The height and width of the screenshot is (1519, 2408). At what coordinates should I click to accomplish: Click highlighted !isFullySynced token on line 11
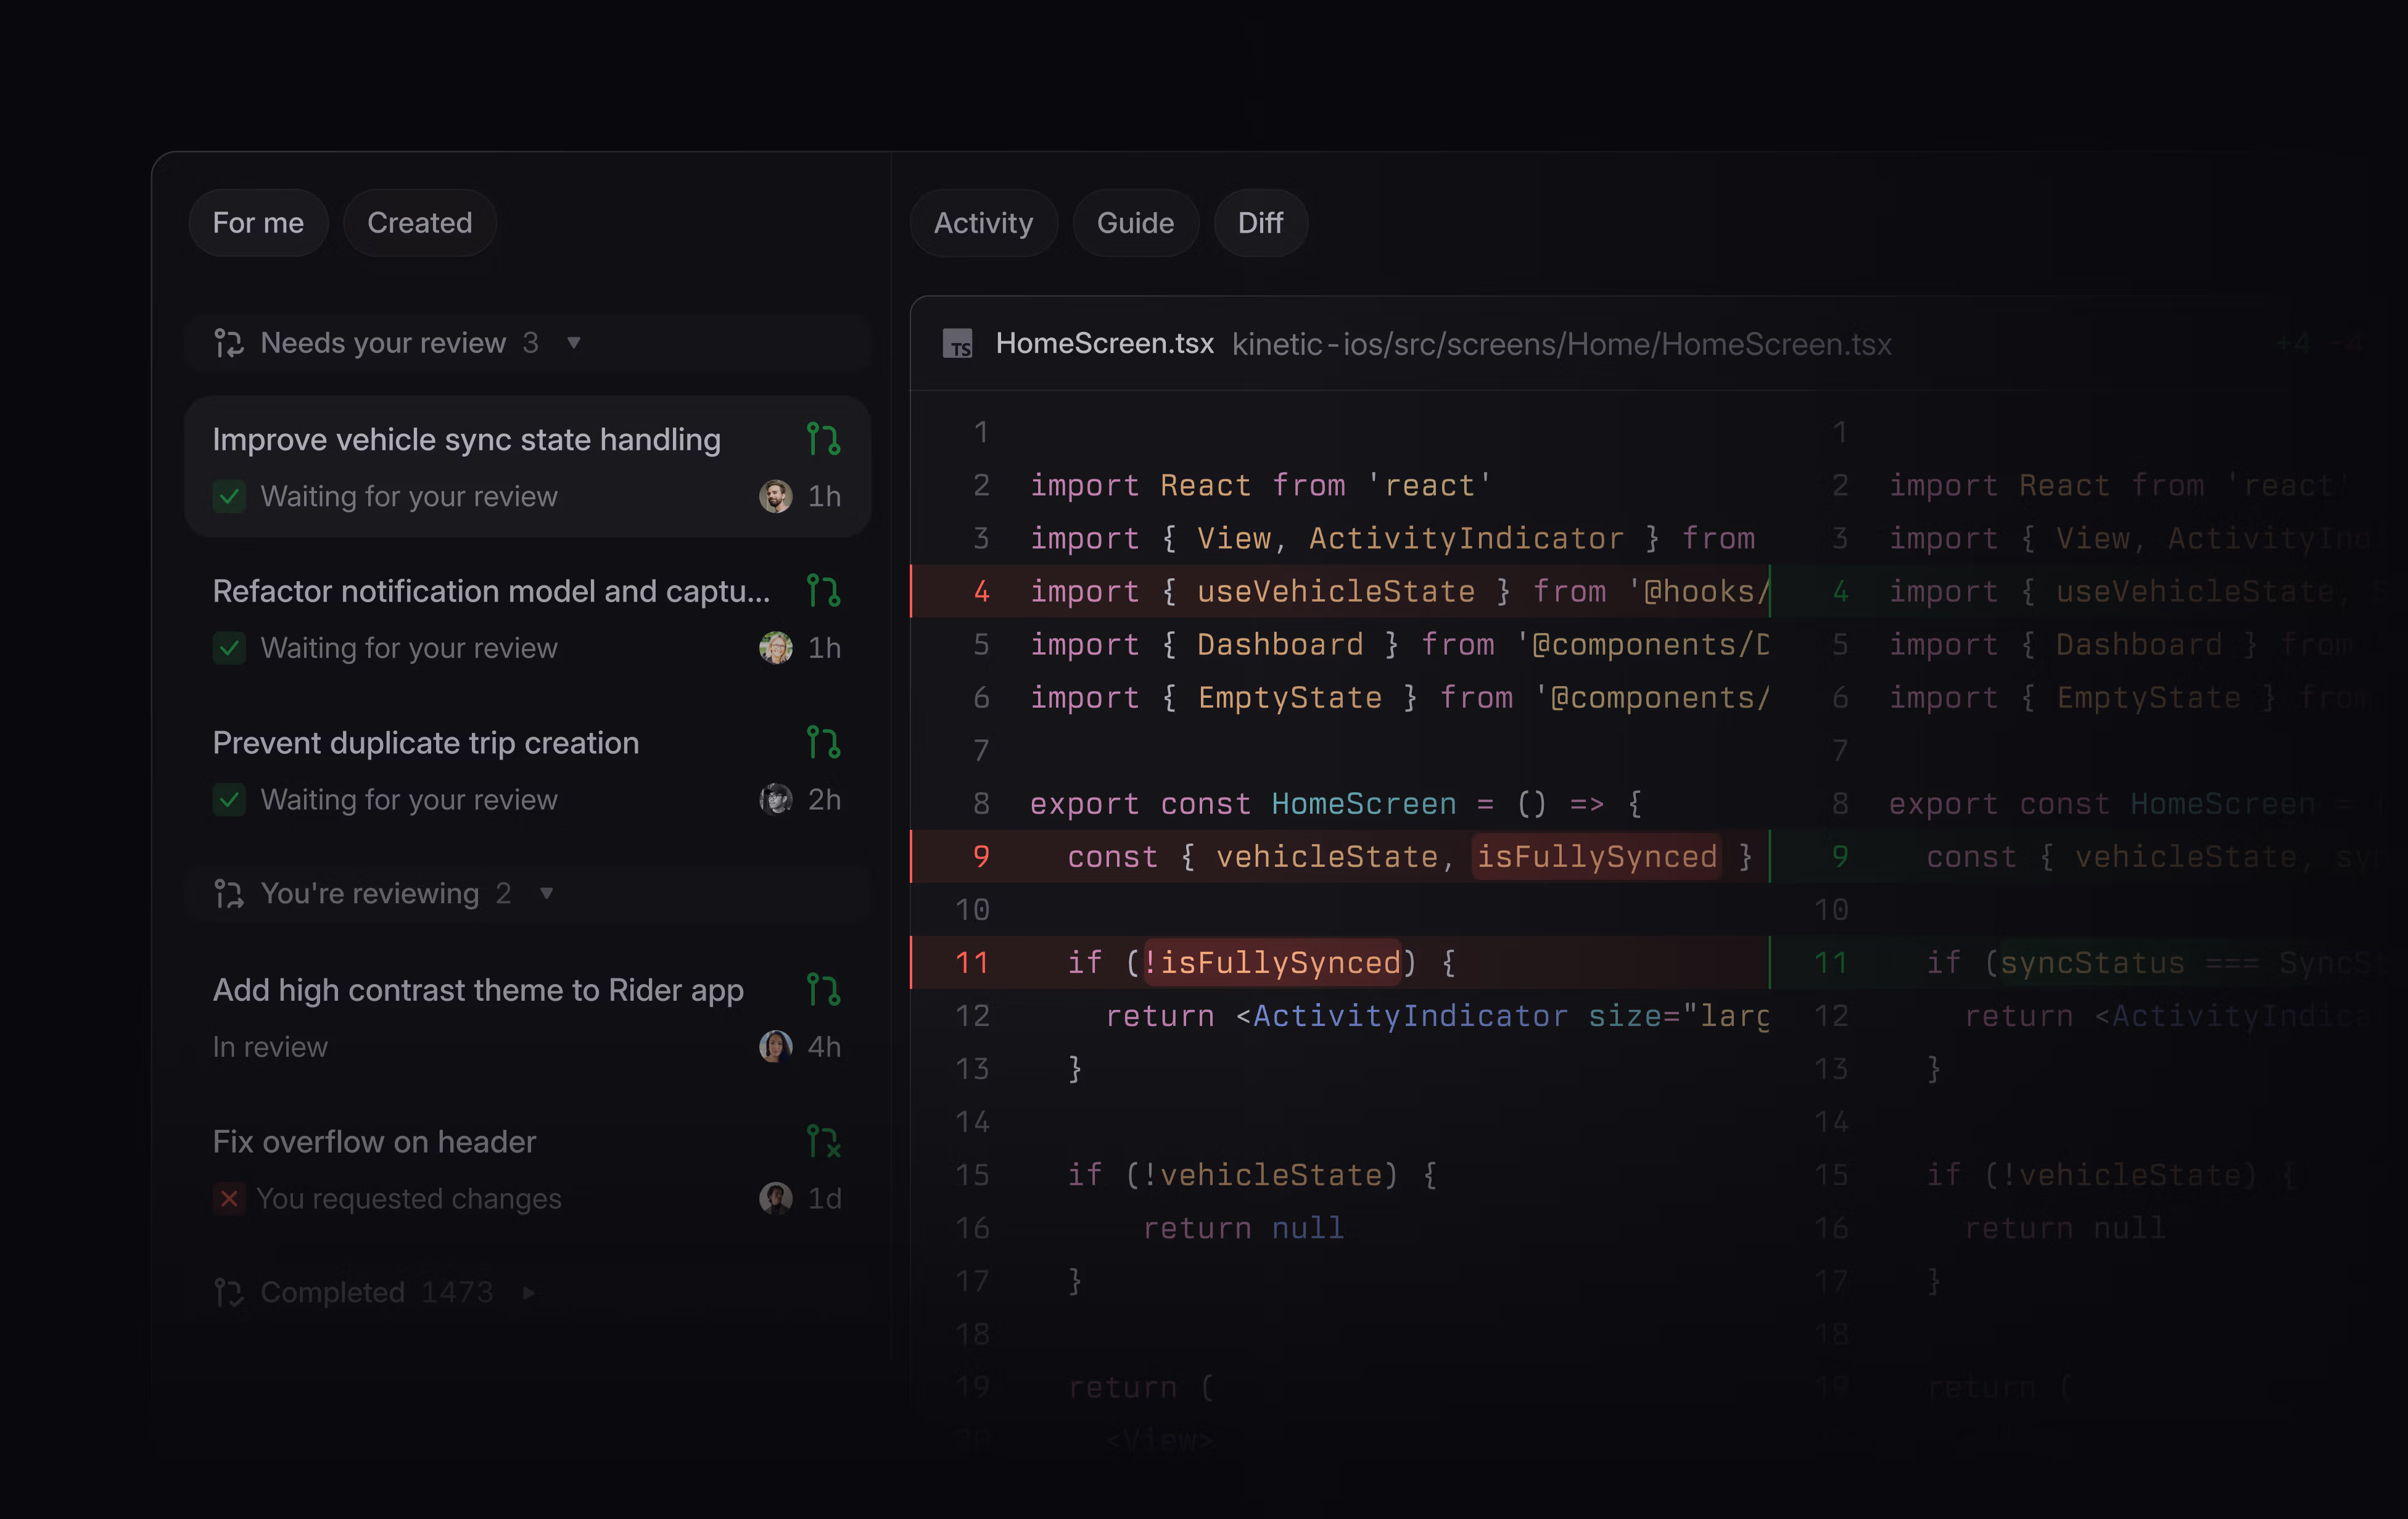(x=1272, y=962)
